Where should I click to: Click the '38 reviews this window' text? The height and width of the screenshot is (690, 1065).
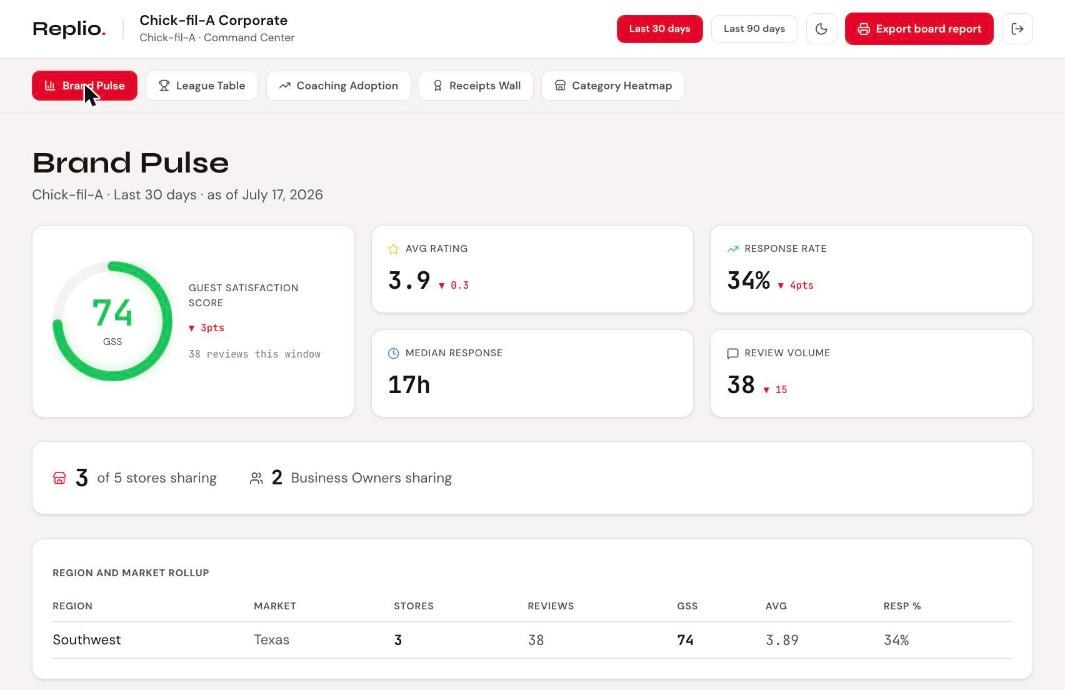click(x=255, y=354)
